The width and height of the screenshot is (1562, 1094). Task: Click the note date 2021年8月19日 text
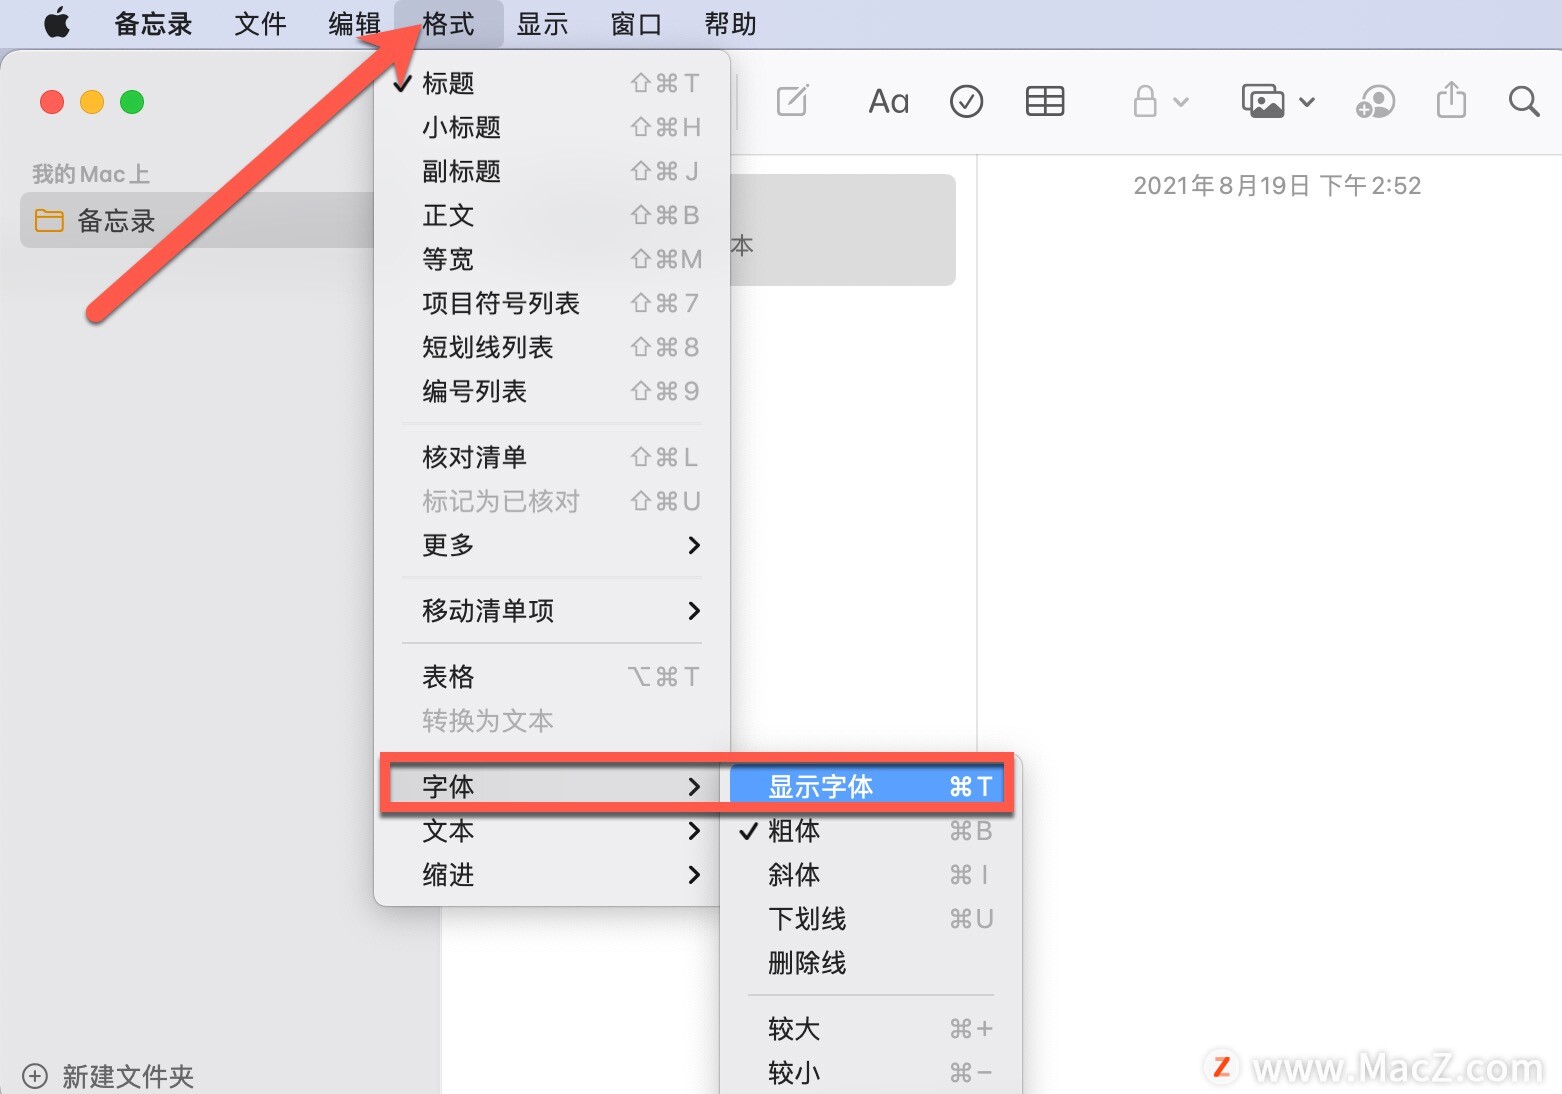tap(1277, 185)
